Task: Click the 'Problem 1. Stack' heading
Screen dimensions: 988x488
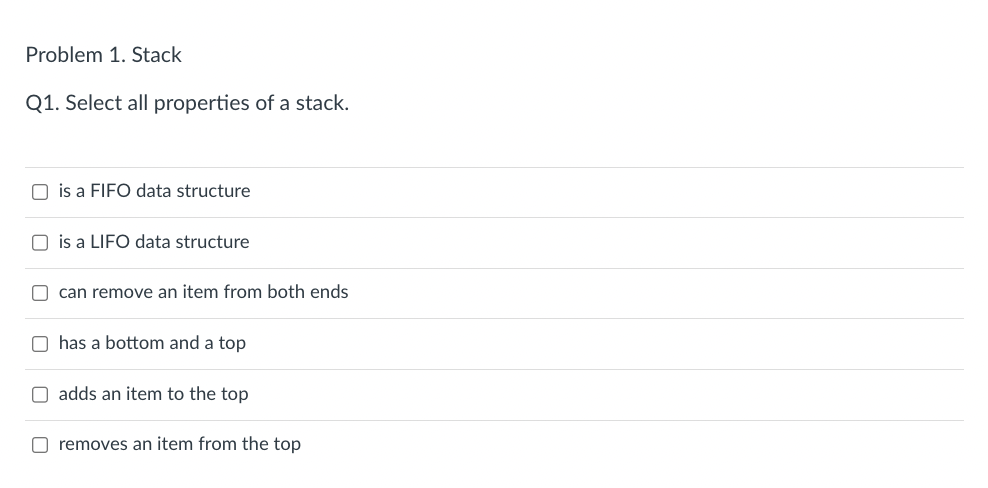Action: click(x=103, y=55)
